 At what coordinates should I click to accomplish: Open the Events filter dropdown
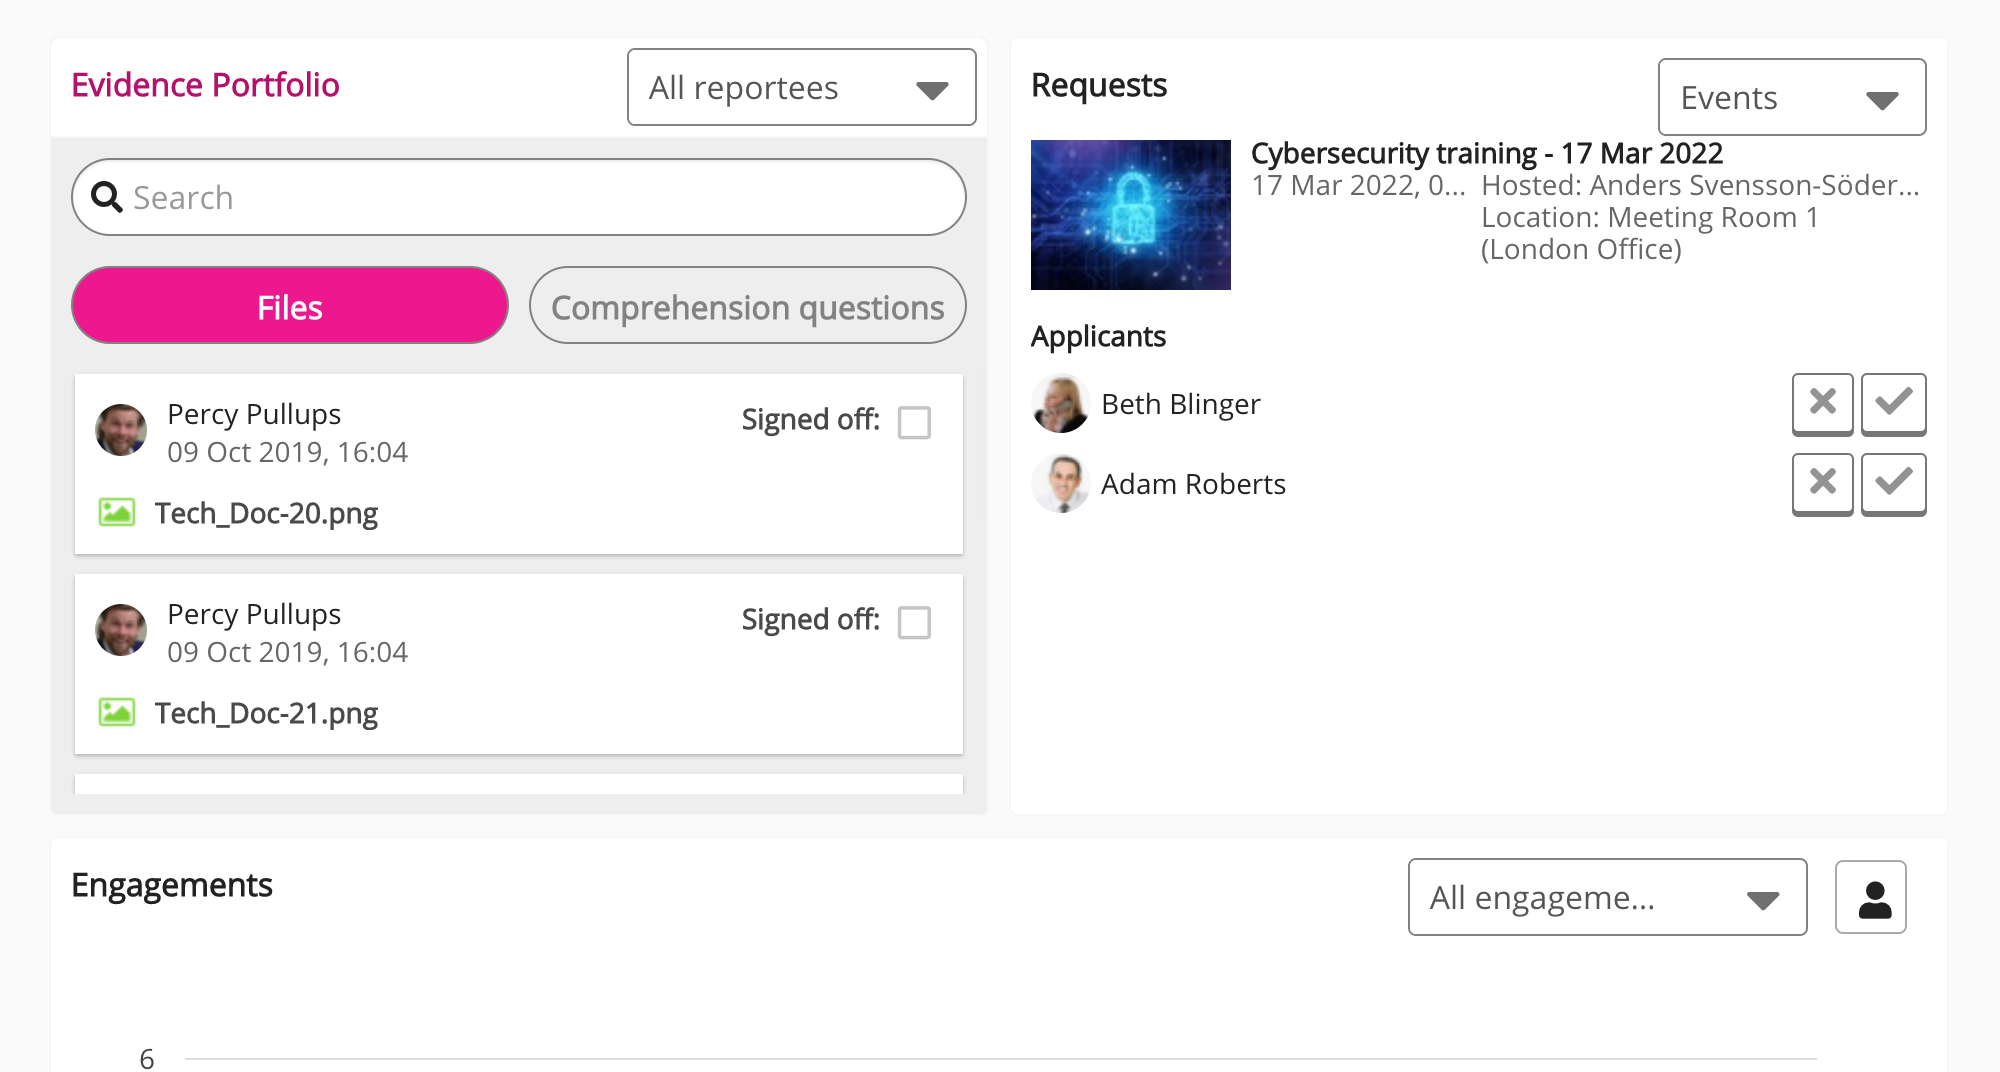click(x=1791, y=97)
